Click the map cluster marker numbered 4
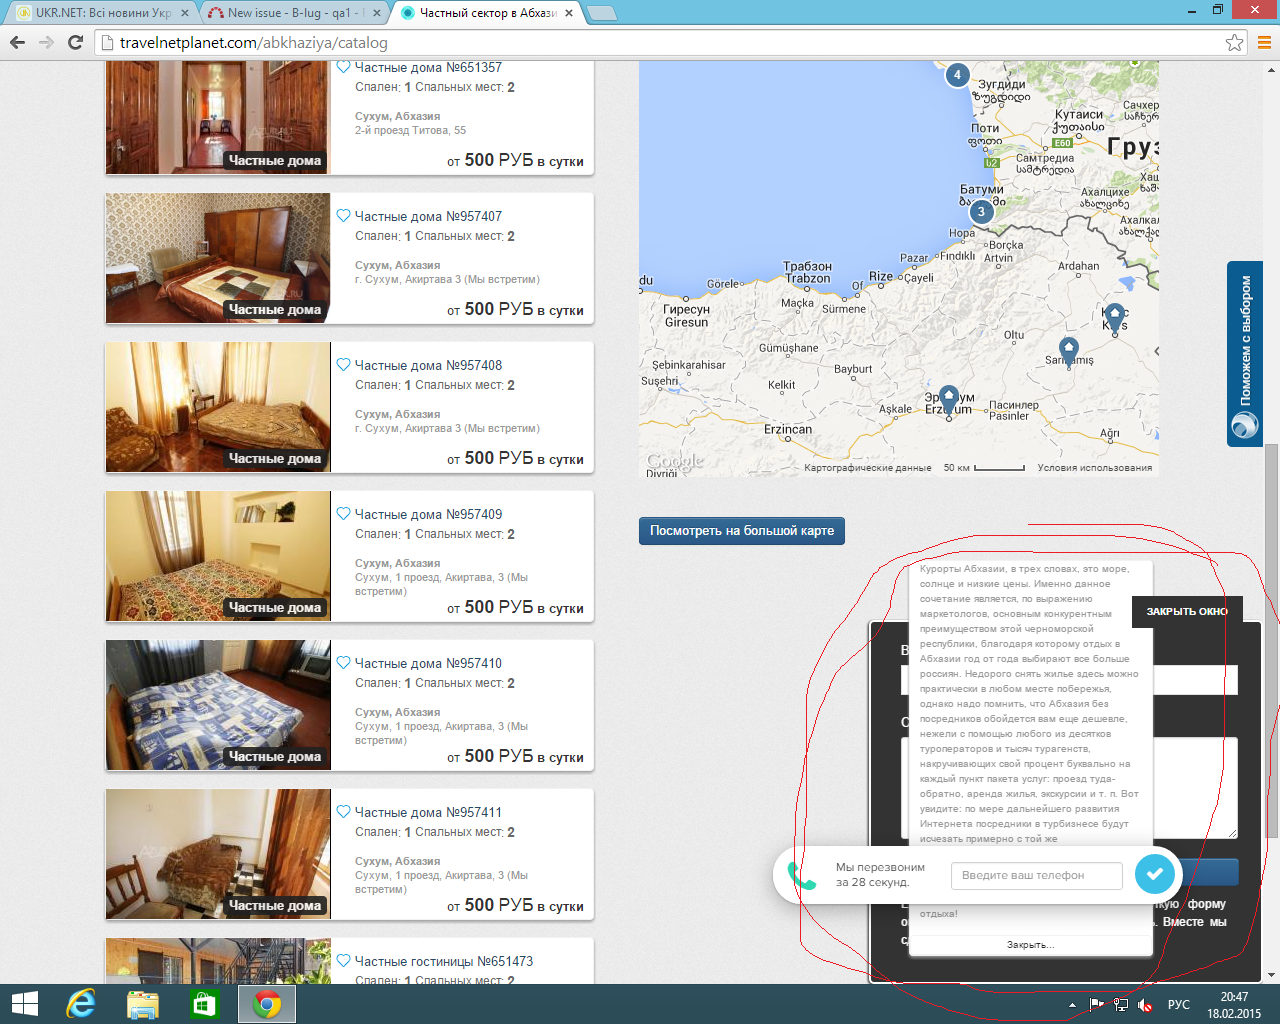The height and width of the screenshot is (1024, 1280). click(x=957, y=75)
